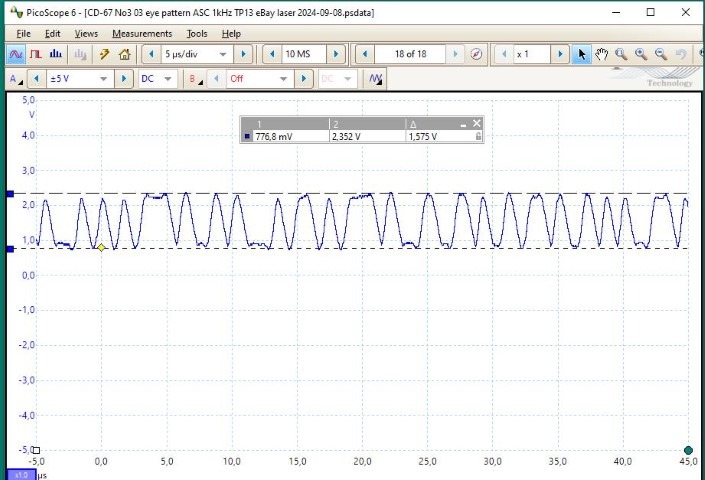Open channel A DC coupling dropdown
The image size is (705, 480).
(x=156, y=79)
